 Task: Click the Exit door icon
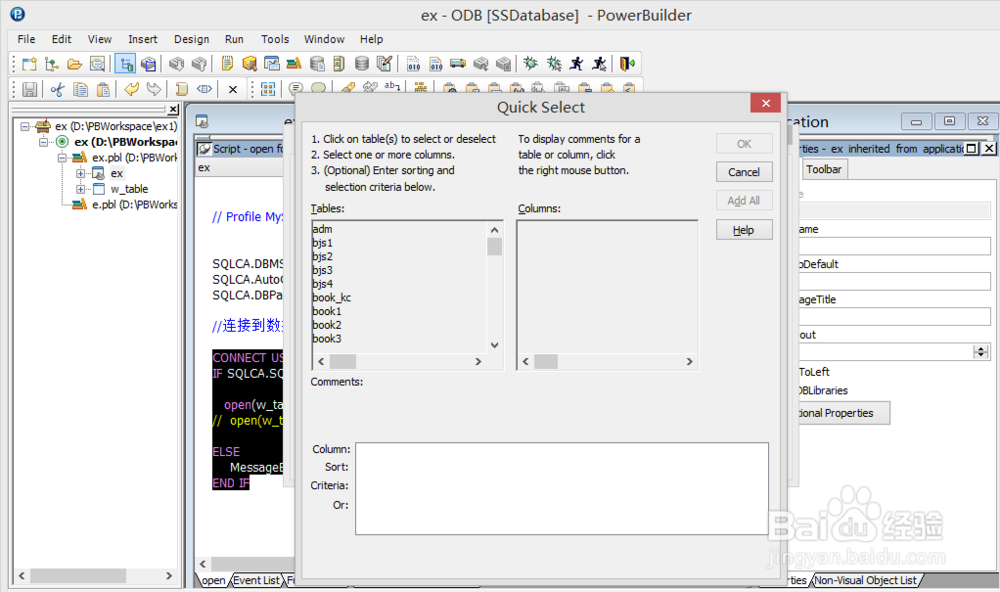pyautogui.click(x=628, y=64)
